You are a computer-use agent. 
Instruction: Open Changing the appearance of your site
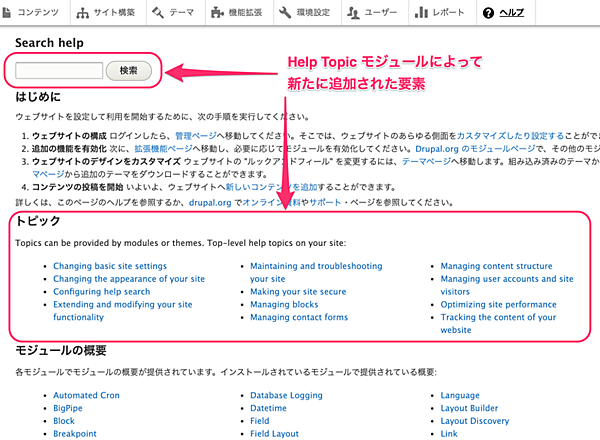[x=129, y=279]
